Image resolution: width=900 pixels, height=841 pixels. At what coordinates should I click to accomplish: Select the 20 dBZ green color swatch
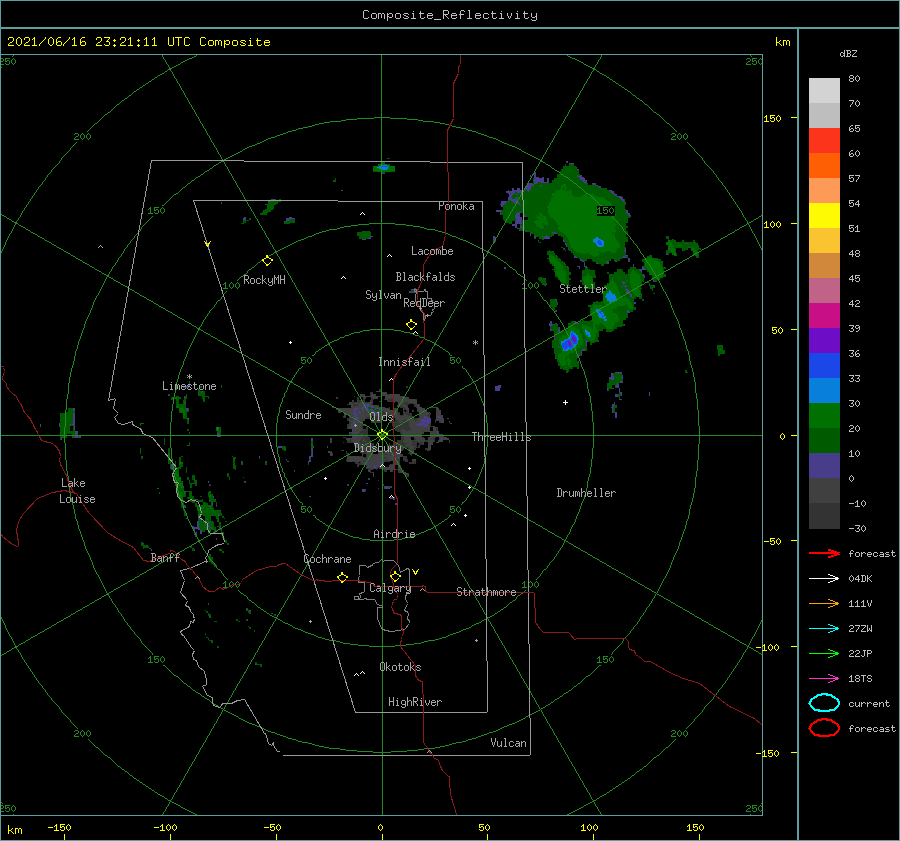[x=824, y=415]
